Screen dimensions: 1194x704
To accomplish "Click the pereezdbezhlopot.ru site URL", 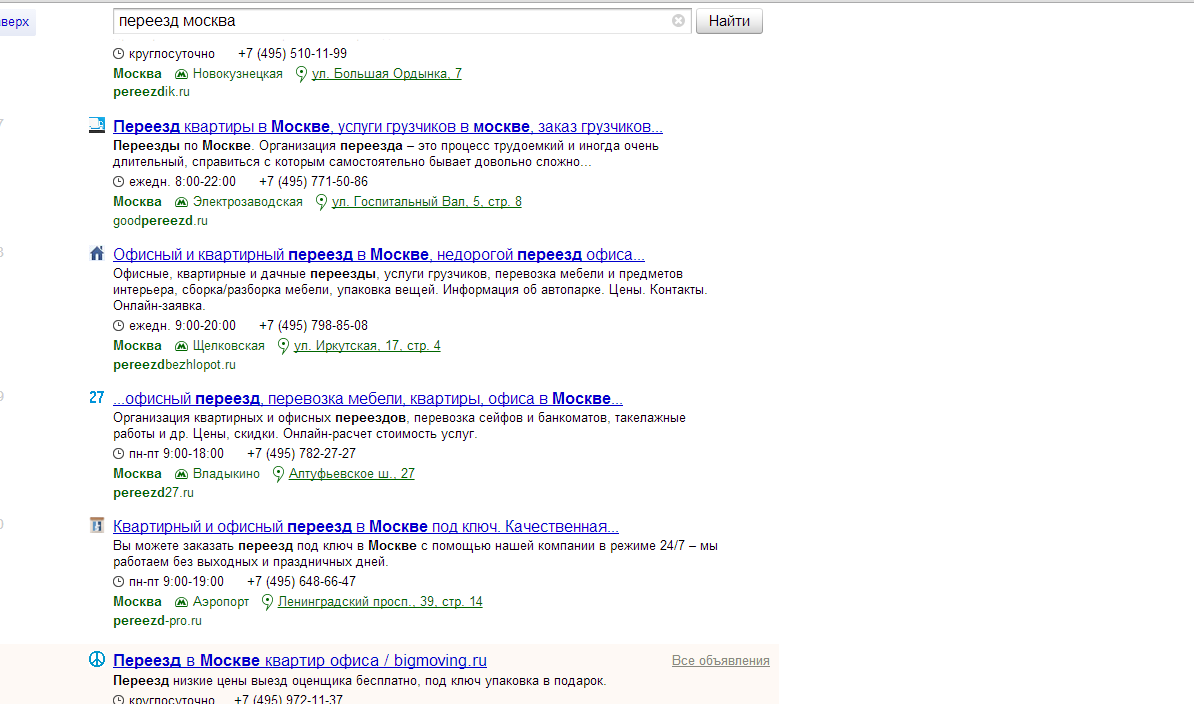I will [174, 365].
